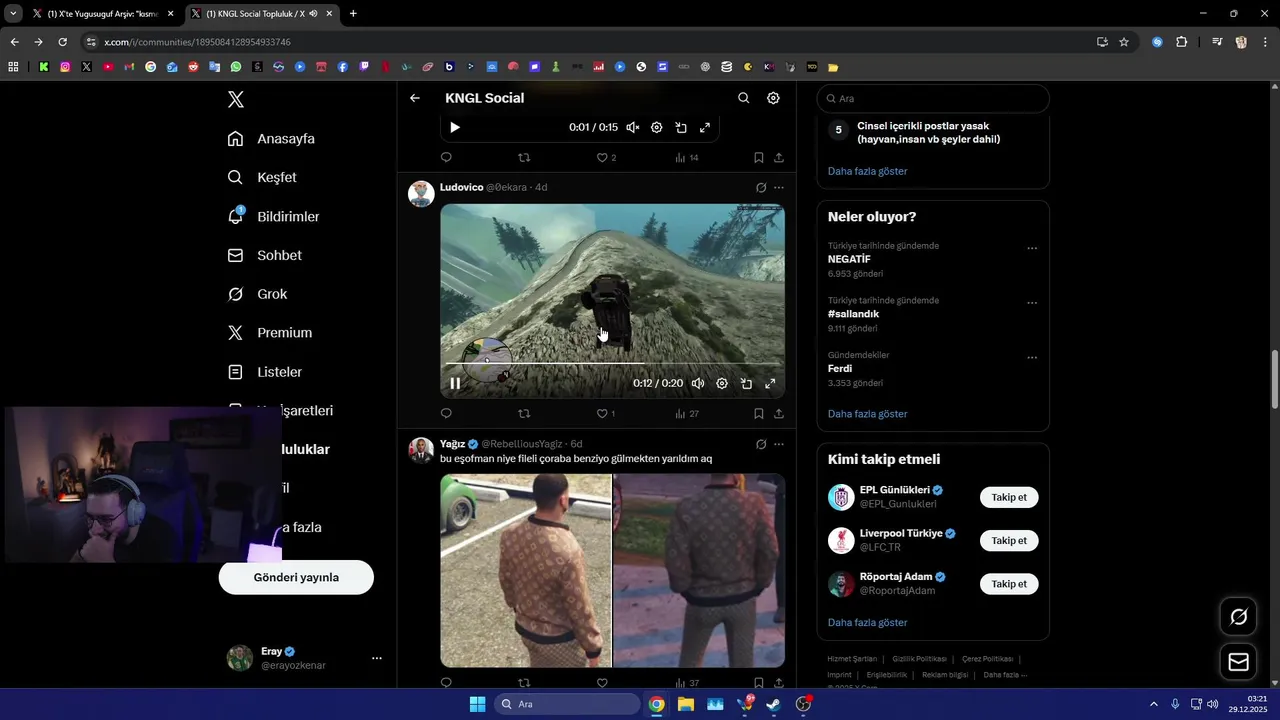Screen dimensions: 1280x720
Task: Open Grok explain on Ludovico's post
Action: [x=761, y=187]
